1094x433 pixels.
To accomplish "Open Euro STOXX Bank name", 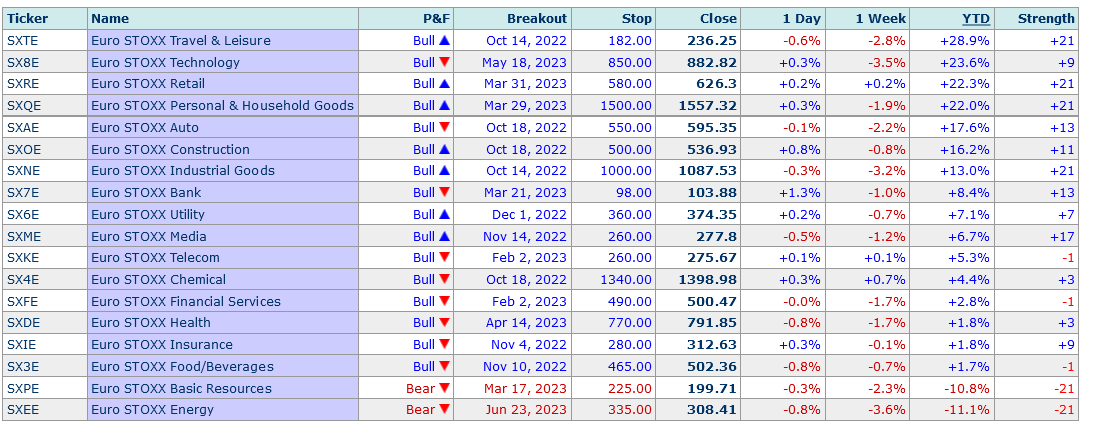I will click(x=146, y=192).
